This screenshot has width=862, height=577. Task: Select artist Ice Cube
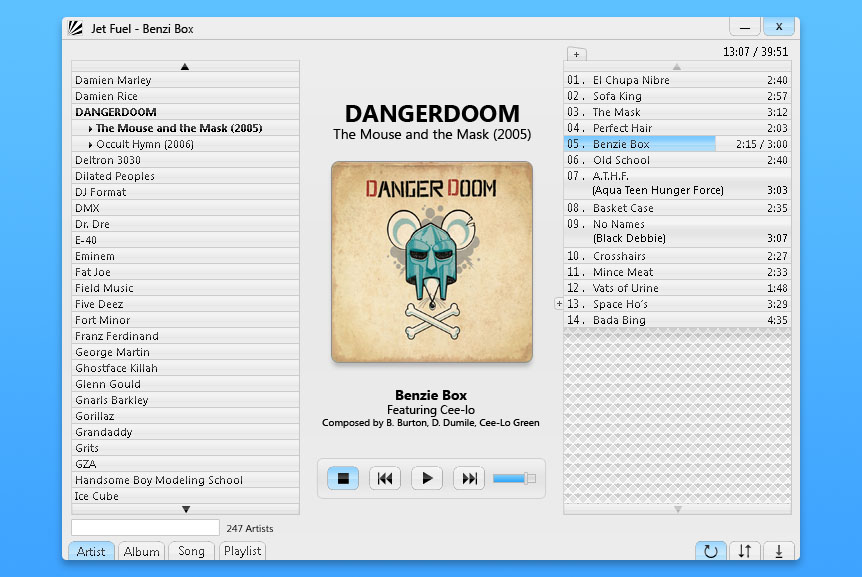point(185,496)
